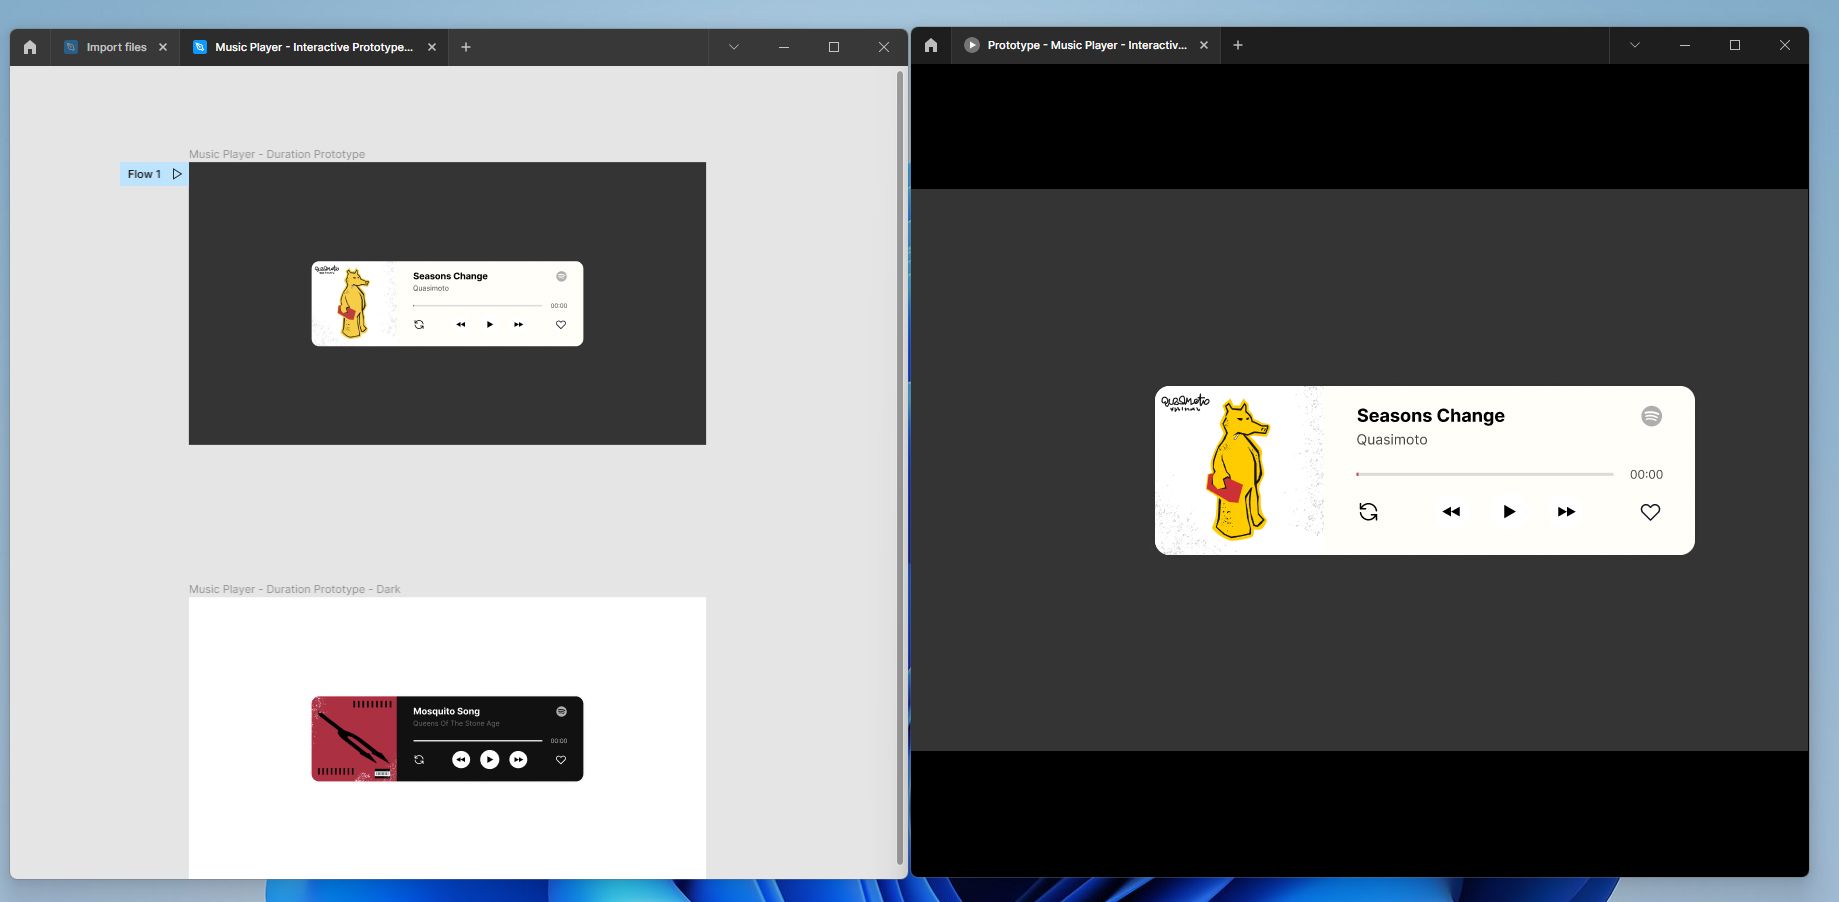Click the fast-forward icon in prototype player

point(1566,512)
